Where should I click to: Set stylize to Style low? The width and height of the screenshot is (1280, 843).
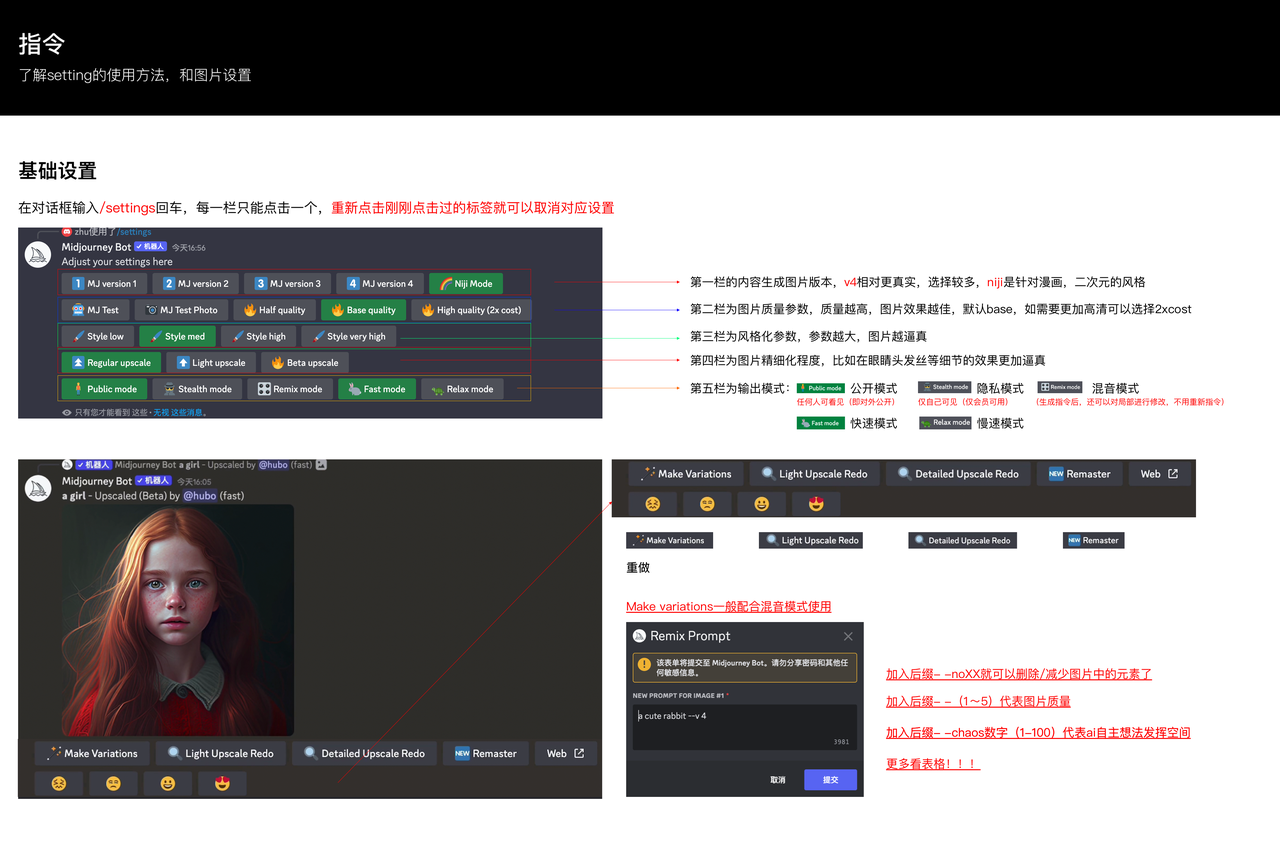(97, 336)
